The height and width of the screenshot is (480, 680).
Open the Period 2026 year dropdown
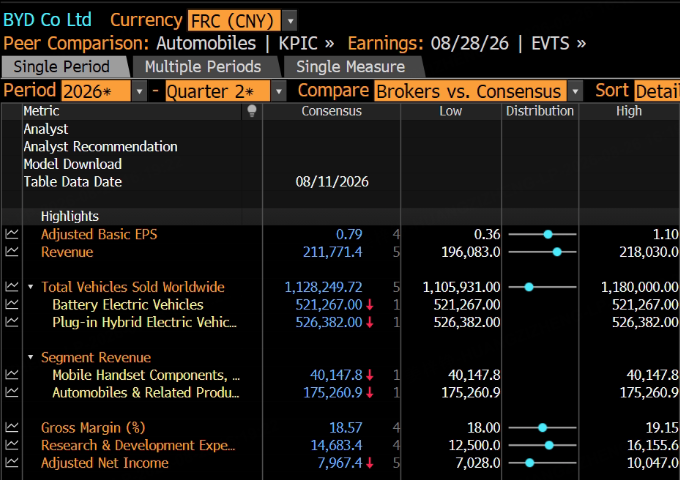tap(139, 91)
